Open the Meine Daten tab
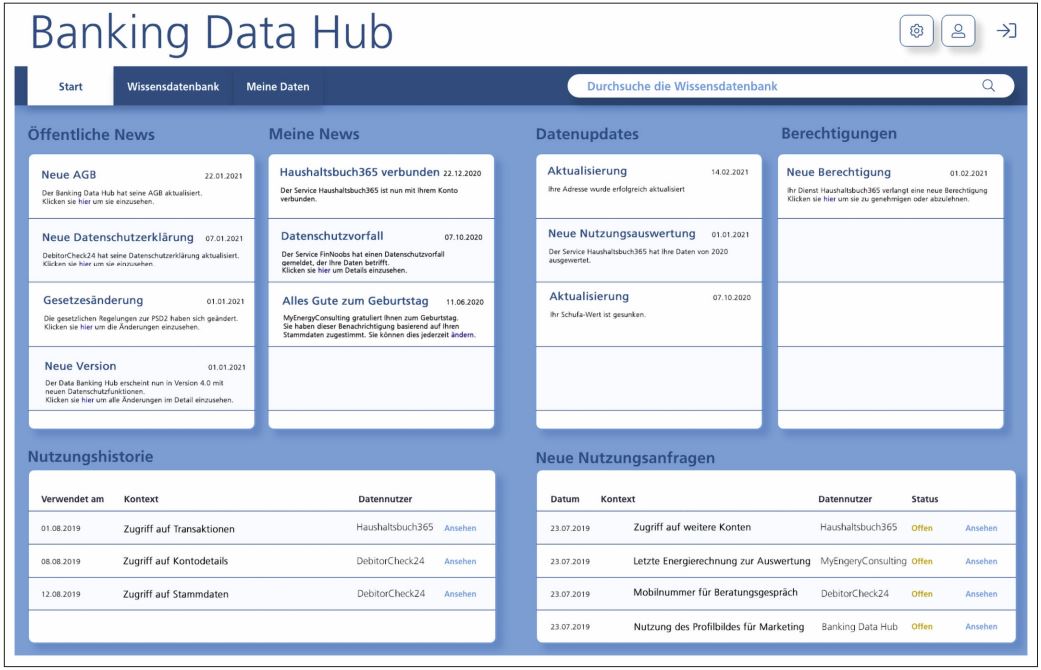Viewport: 1041px width, 670px height. tap(278, 87)
